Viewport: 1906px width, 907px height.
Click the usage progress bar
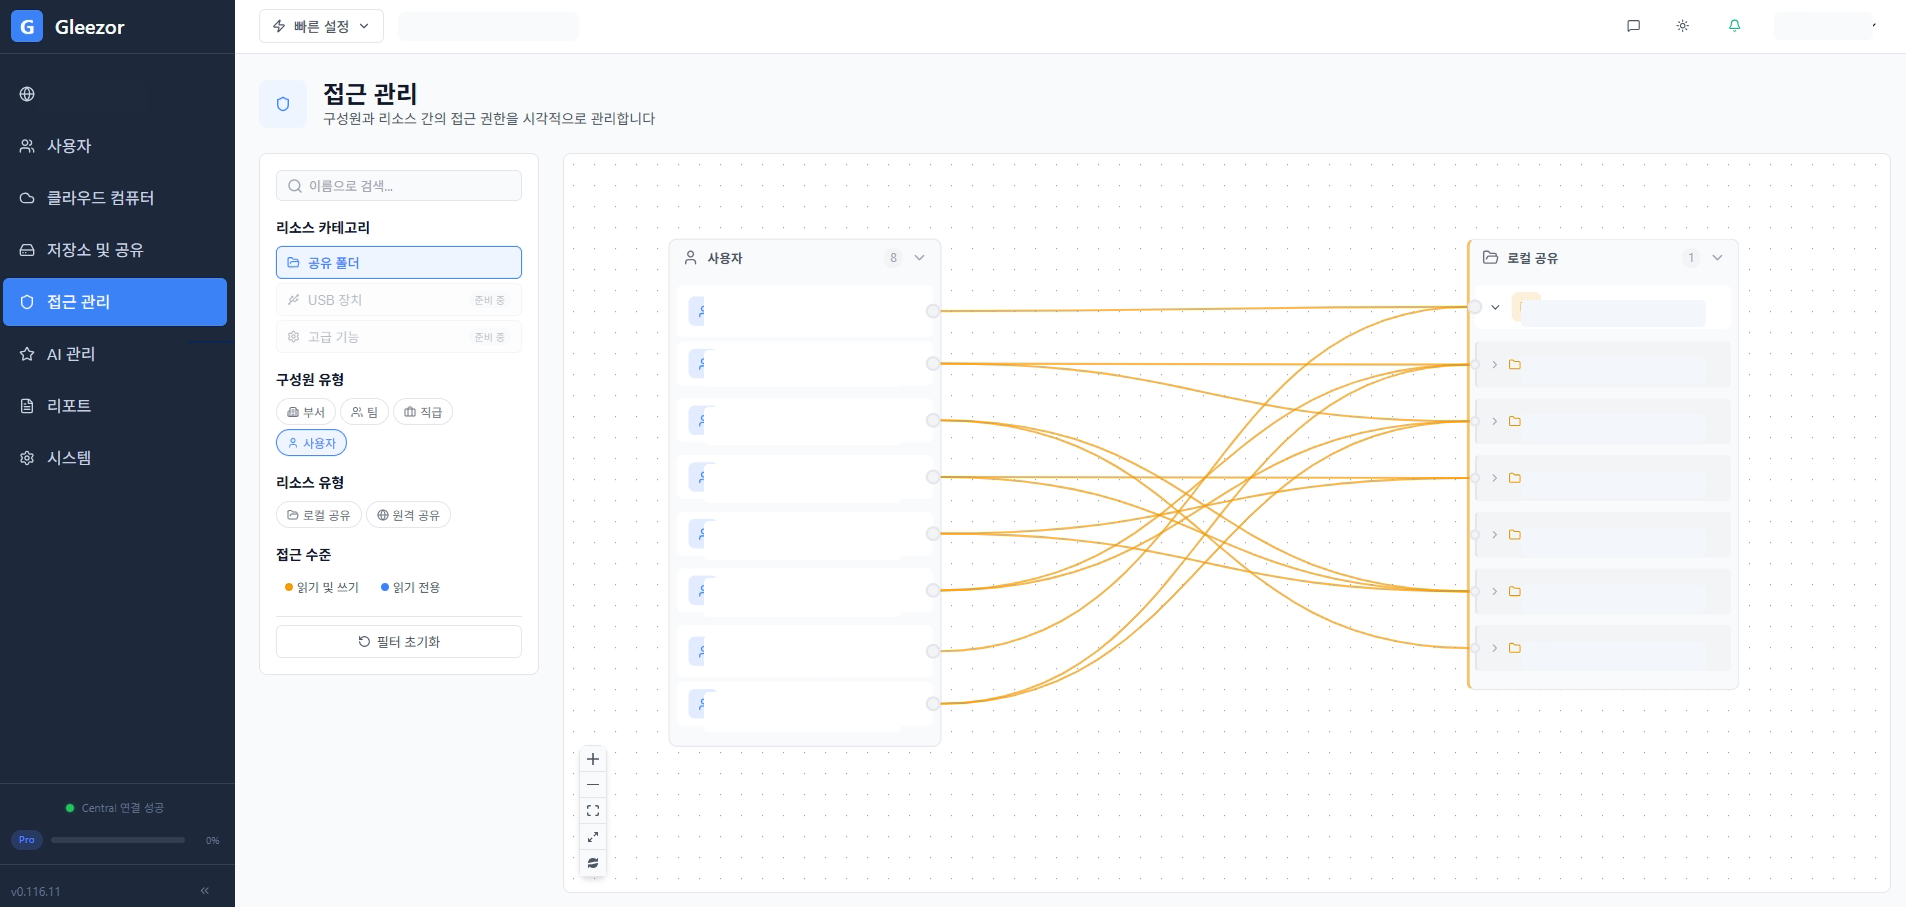point(118,840)
